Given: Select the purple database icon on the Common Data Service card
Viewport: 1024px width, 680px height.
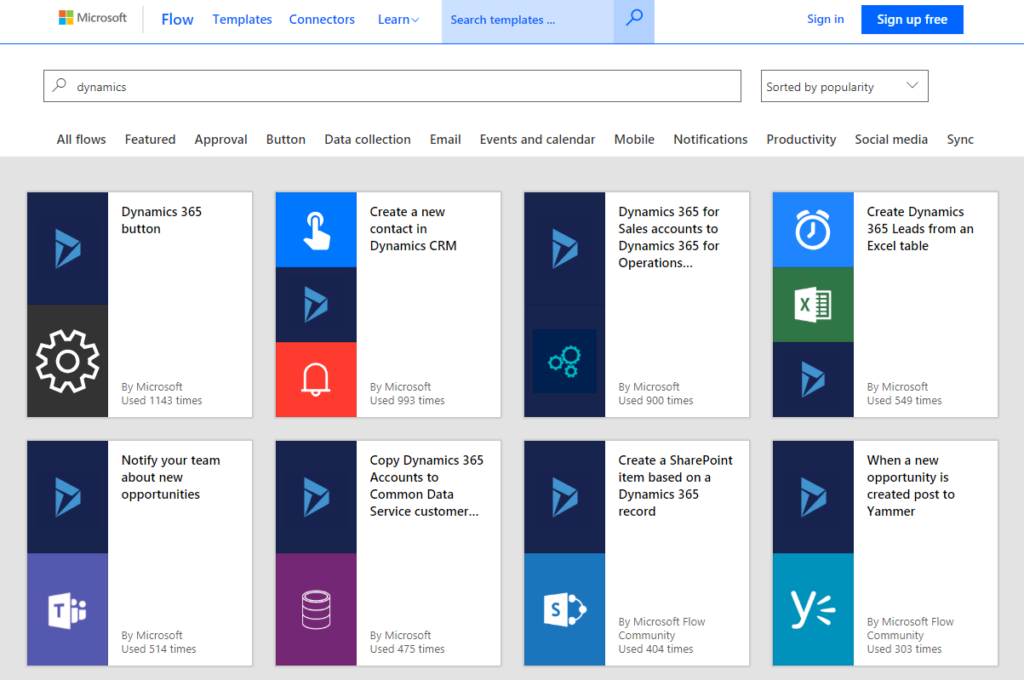Looking at the screenshot, I should pyautogui.click(x=315, y=610).
